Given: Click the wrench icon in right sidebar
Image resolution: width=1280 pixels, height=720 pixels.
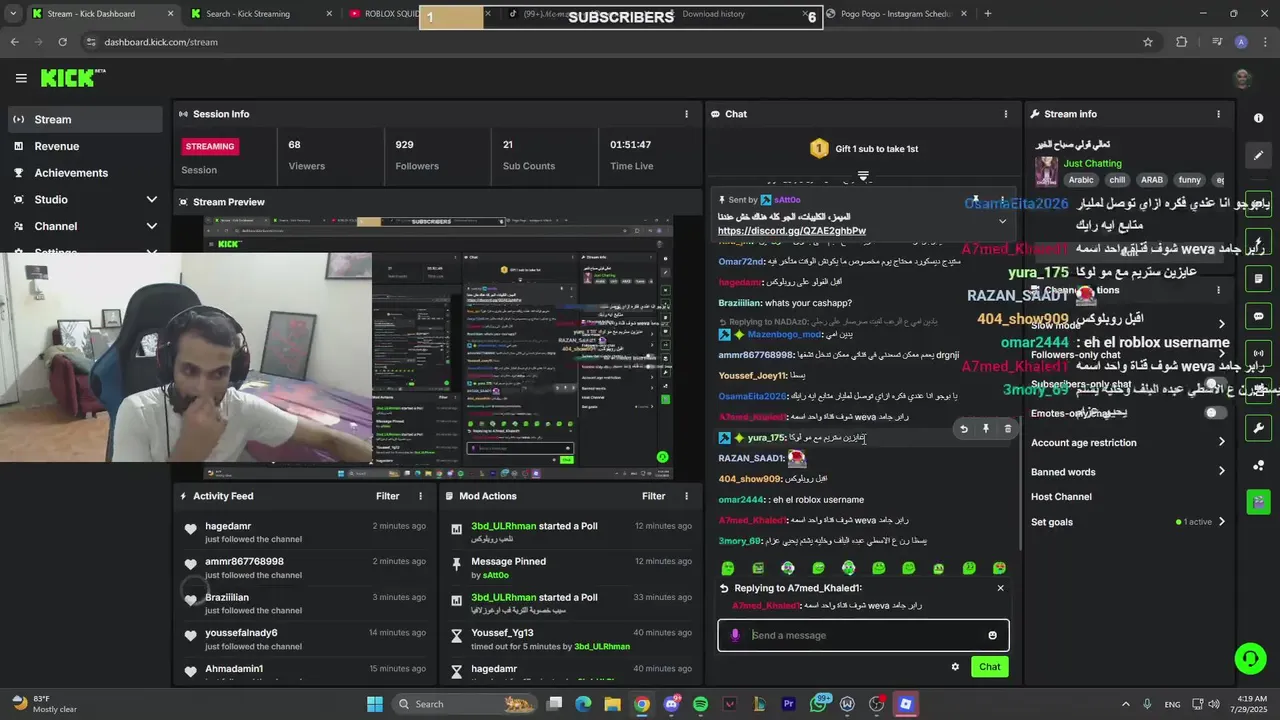Looking at the screenshot, I should click(x=1258, y=428).
